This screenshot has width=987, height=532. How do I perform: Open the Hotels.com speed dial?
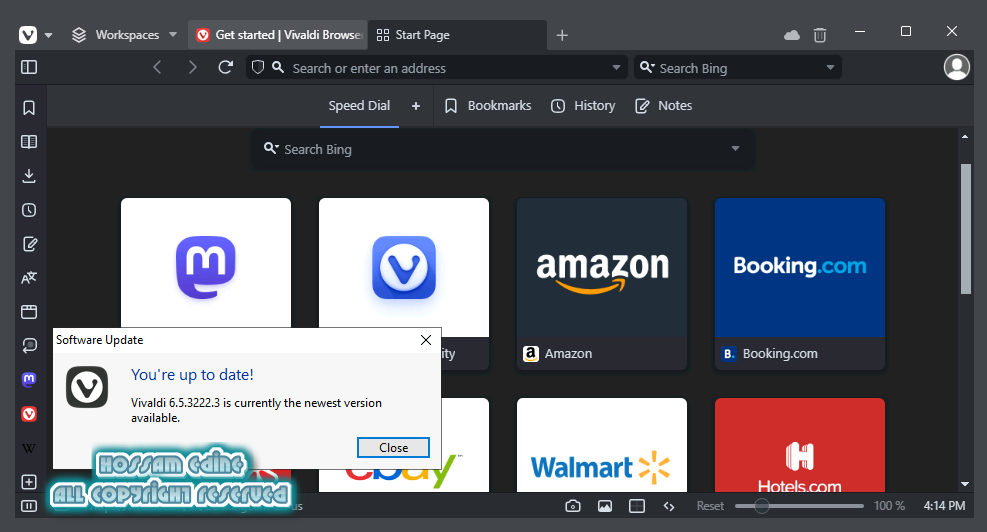(x=799, y=445)
